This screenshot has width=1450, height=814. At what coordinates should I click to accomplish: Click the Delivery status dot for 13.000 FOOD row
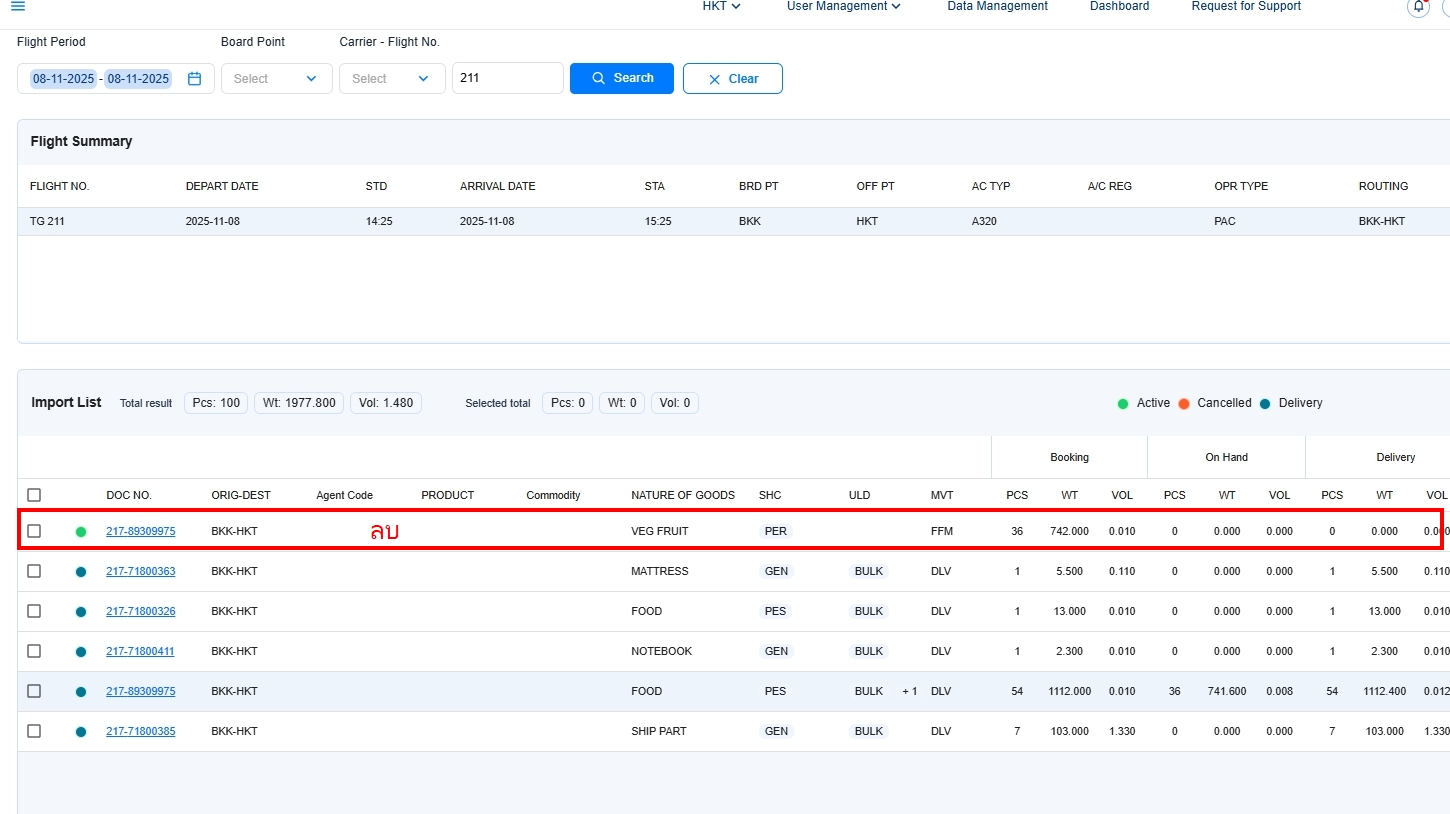coord(81,612)
